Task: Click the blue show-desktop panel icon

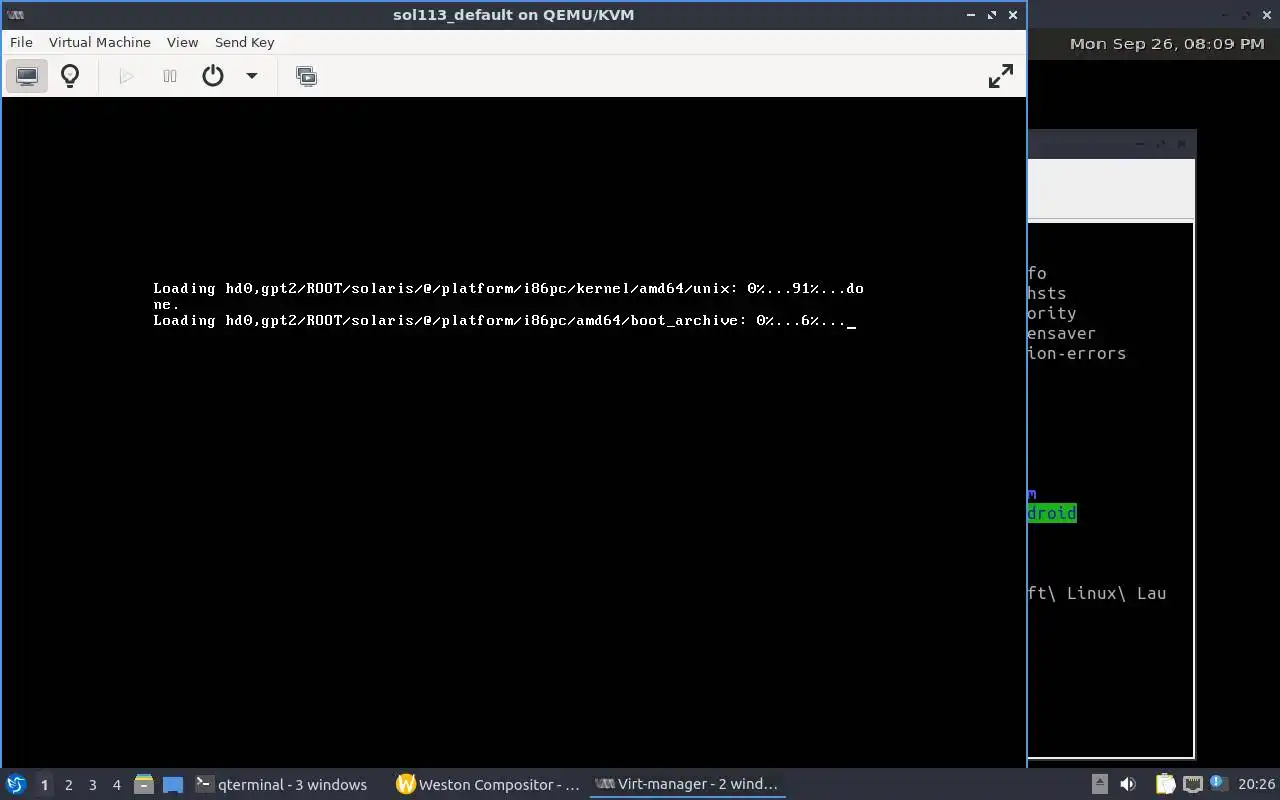Action: (173, 785)
